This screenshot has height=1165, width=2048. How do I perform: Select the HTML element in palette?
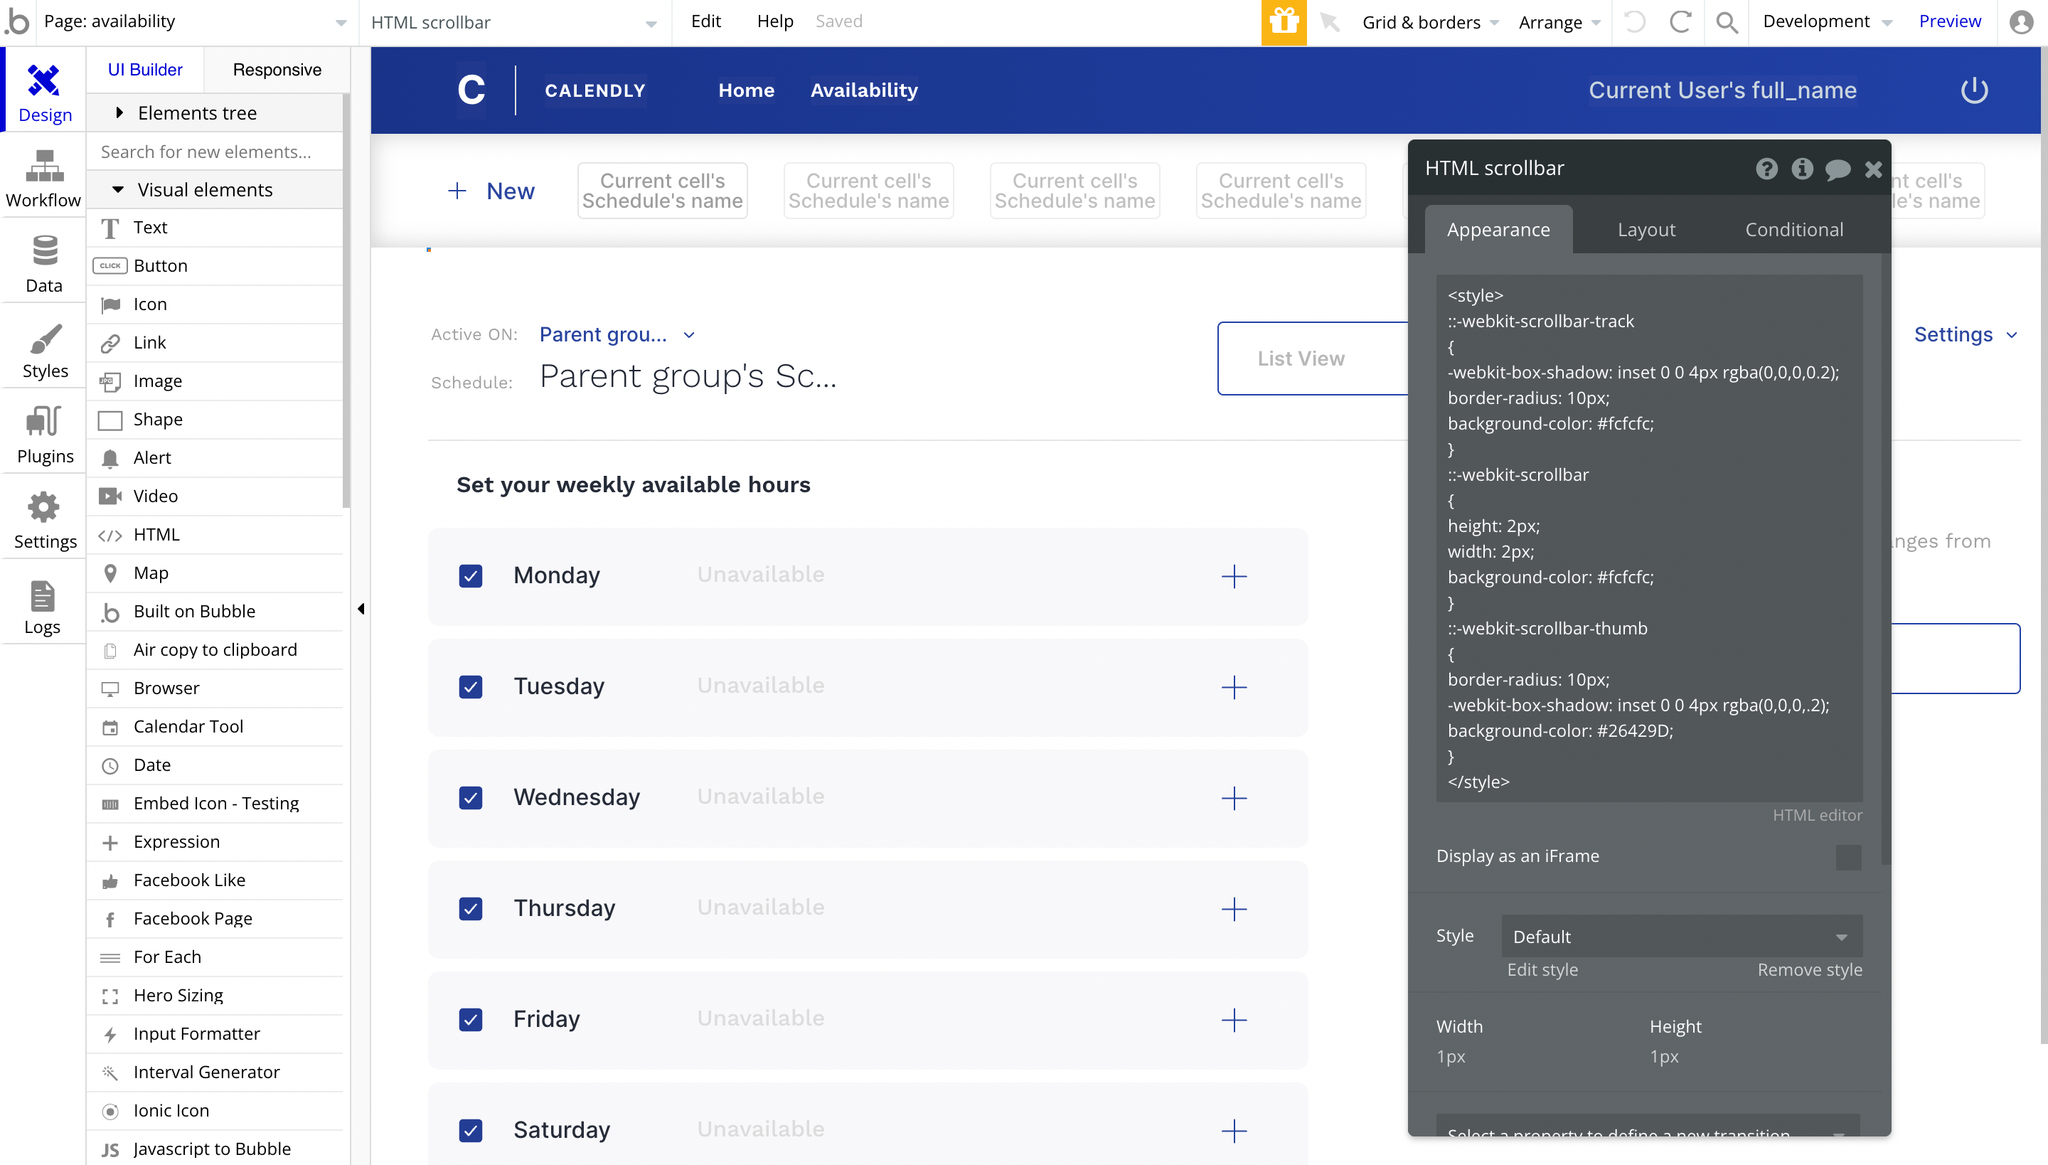(x=215, y=535)
